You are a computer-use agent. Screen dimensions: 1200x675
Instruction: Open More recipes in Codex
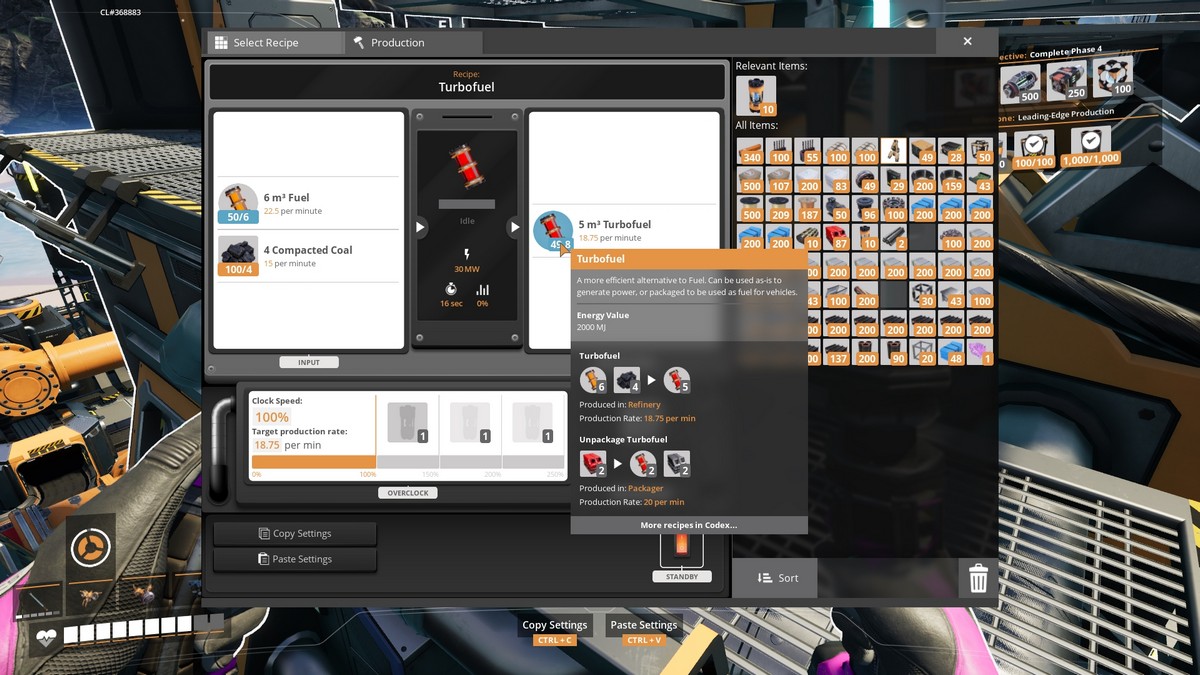pyautogui.click(x=688, y=524)
